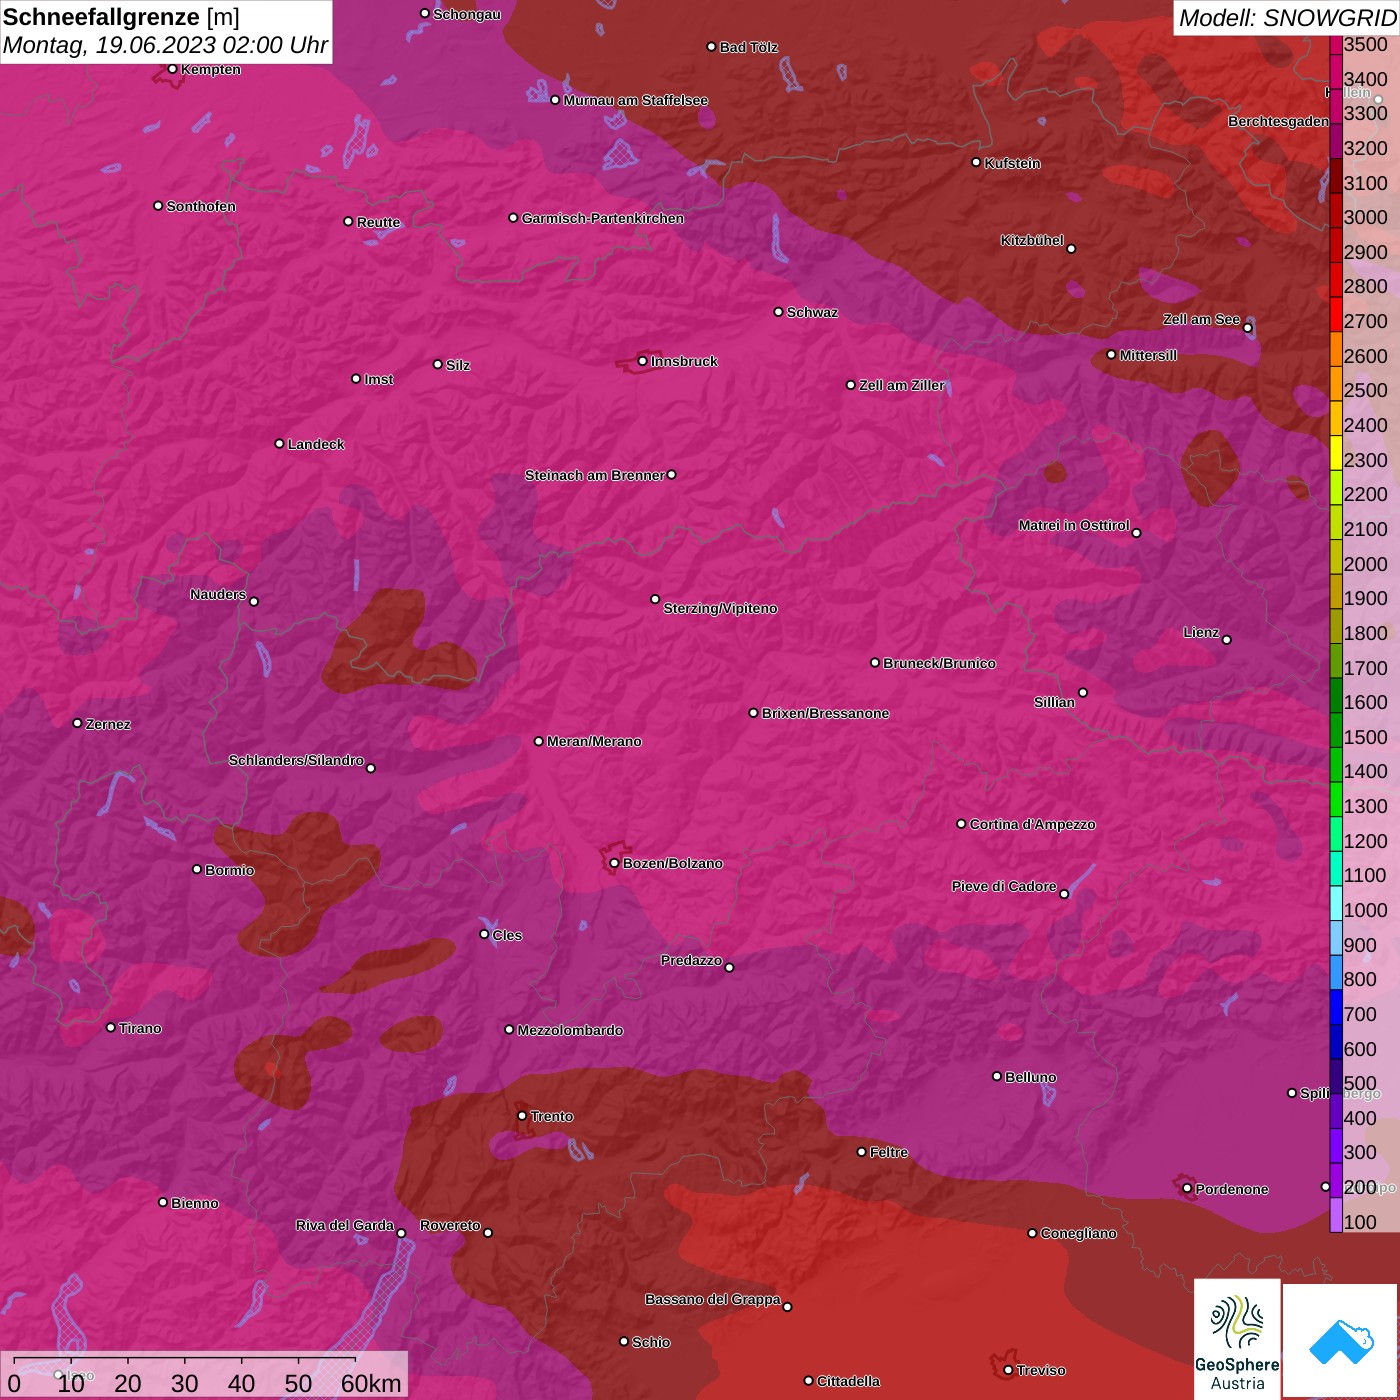Click the Cittadella label
Image resolution: width=1400 pixels, height=1400 pixels.
(848, 1381)
